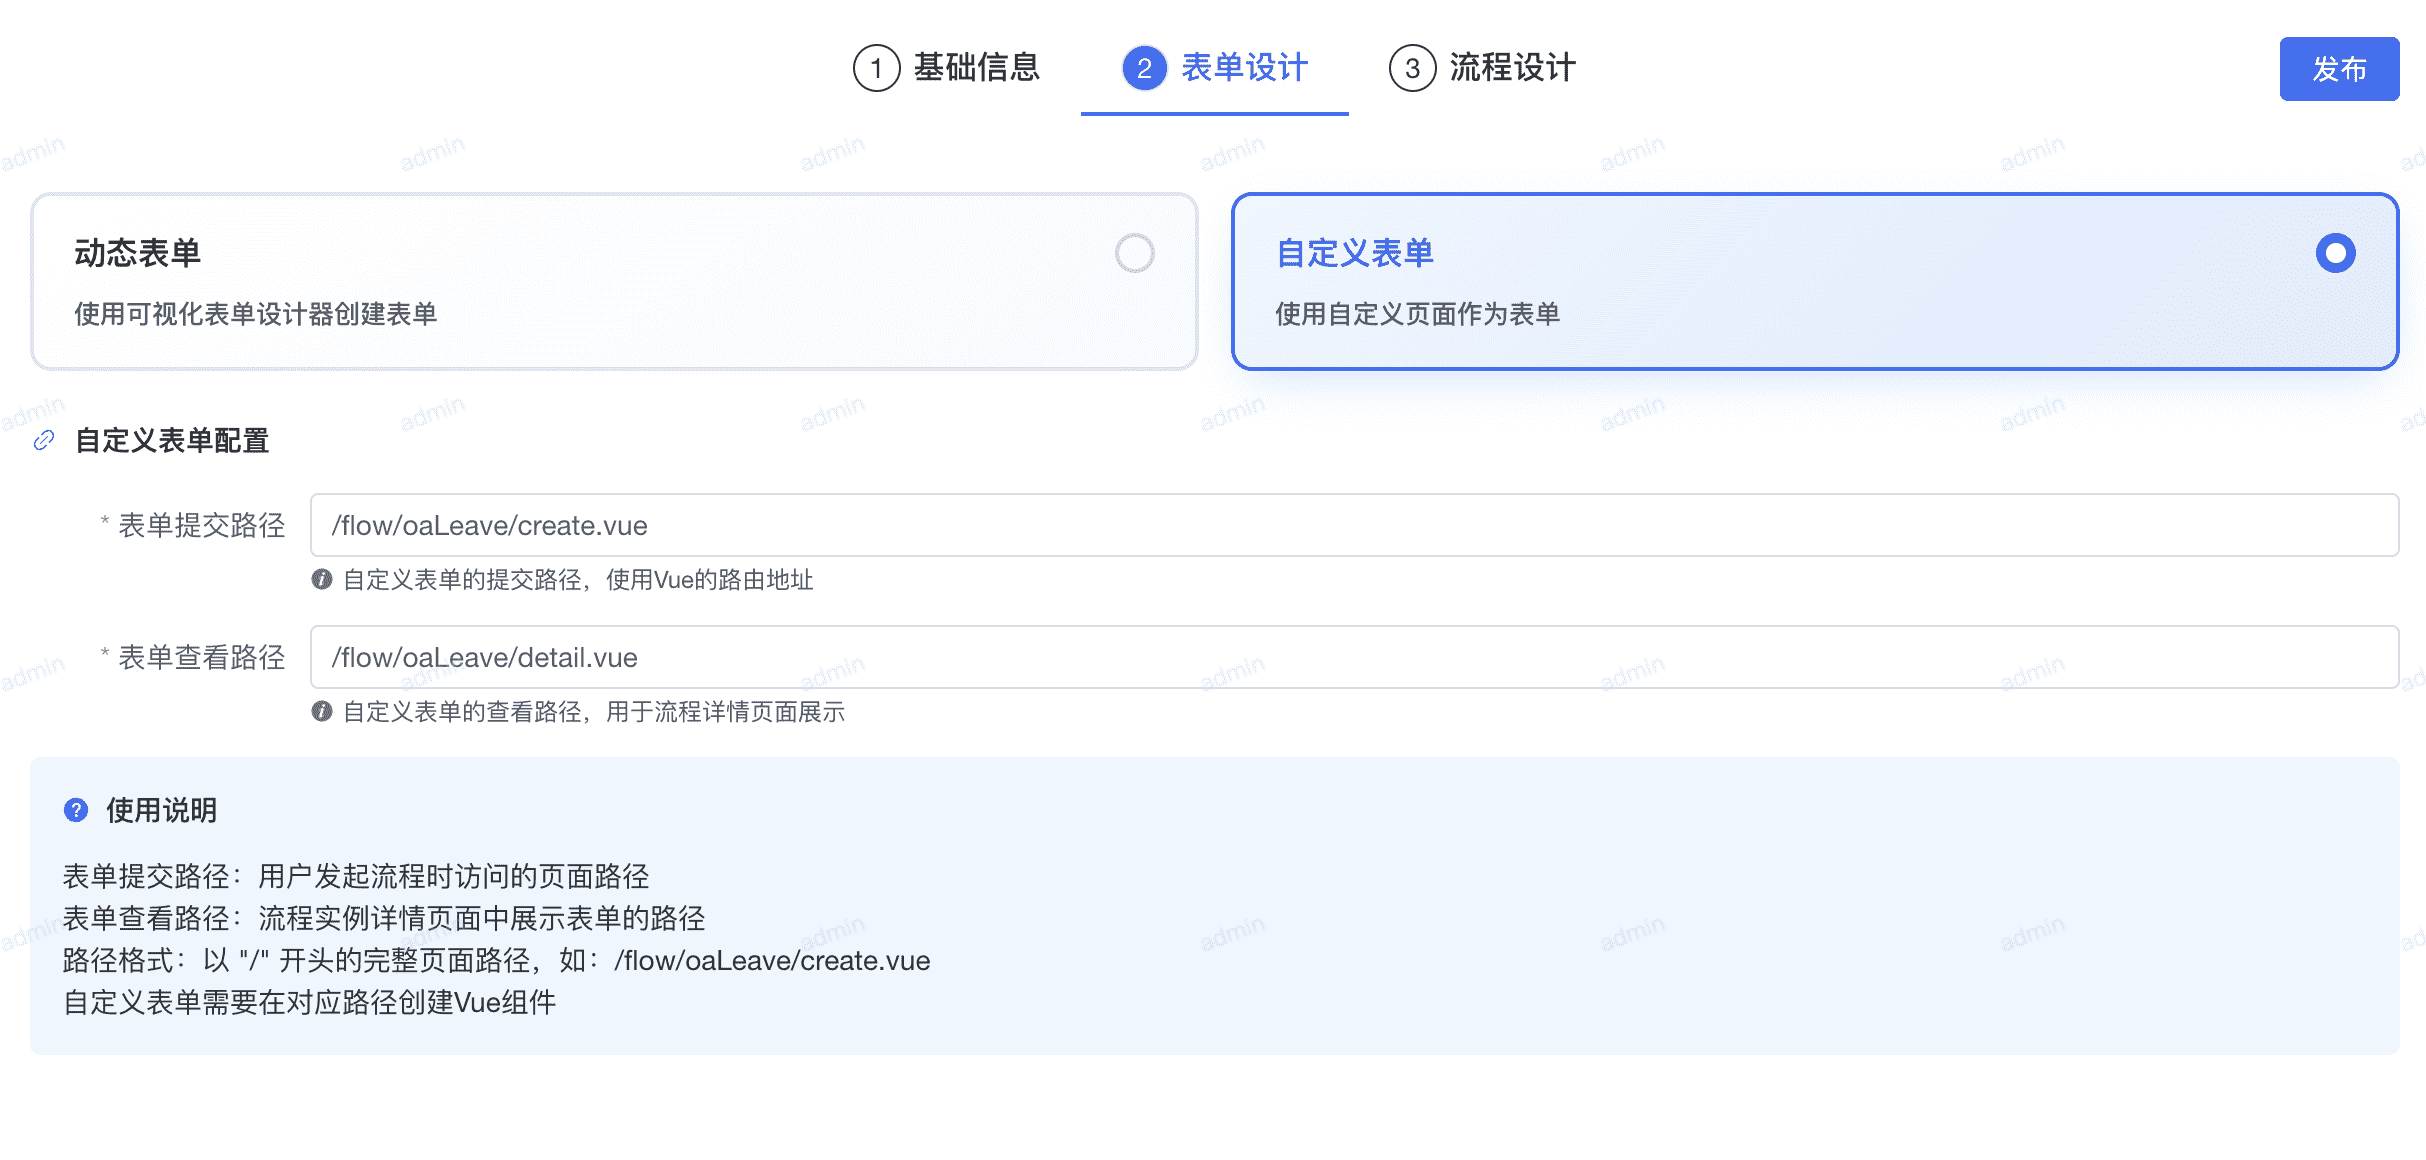
Task: Select the 自定义表单 radio button
Action: click(x=2335, y=253)
